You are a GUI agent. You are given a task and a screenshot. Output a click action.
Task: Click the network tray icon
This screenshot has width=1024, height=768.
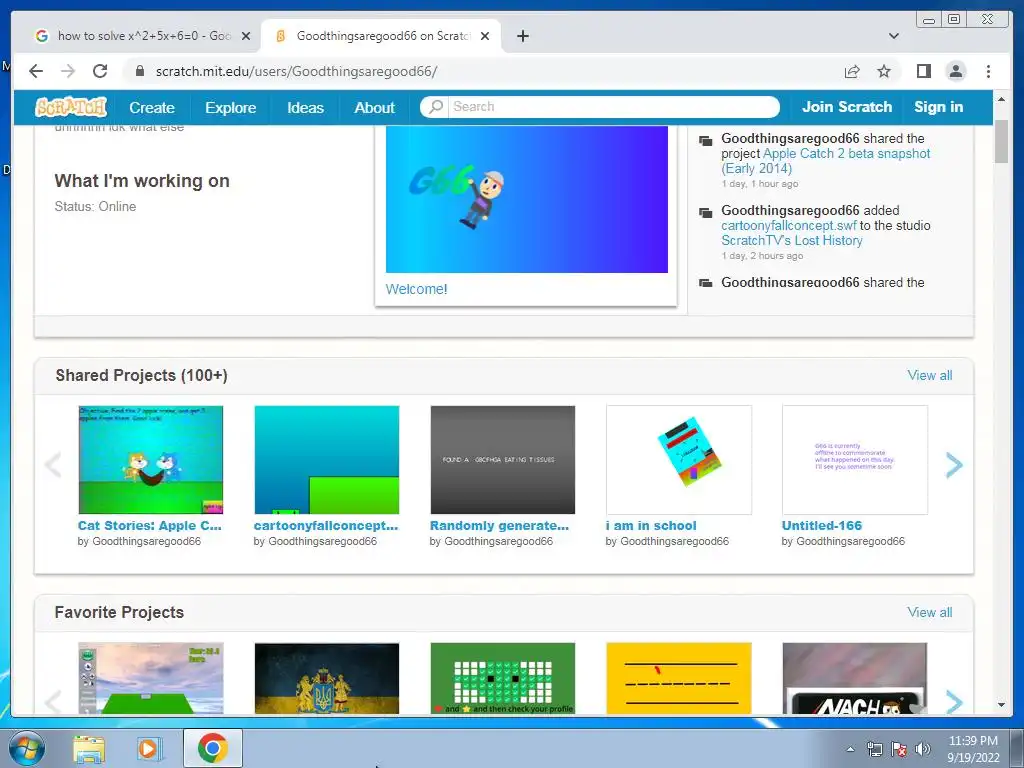click(874, 749)
